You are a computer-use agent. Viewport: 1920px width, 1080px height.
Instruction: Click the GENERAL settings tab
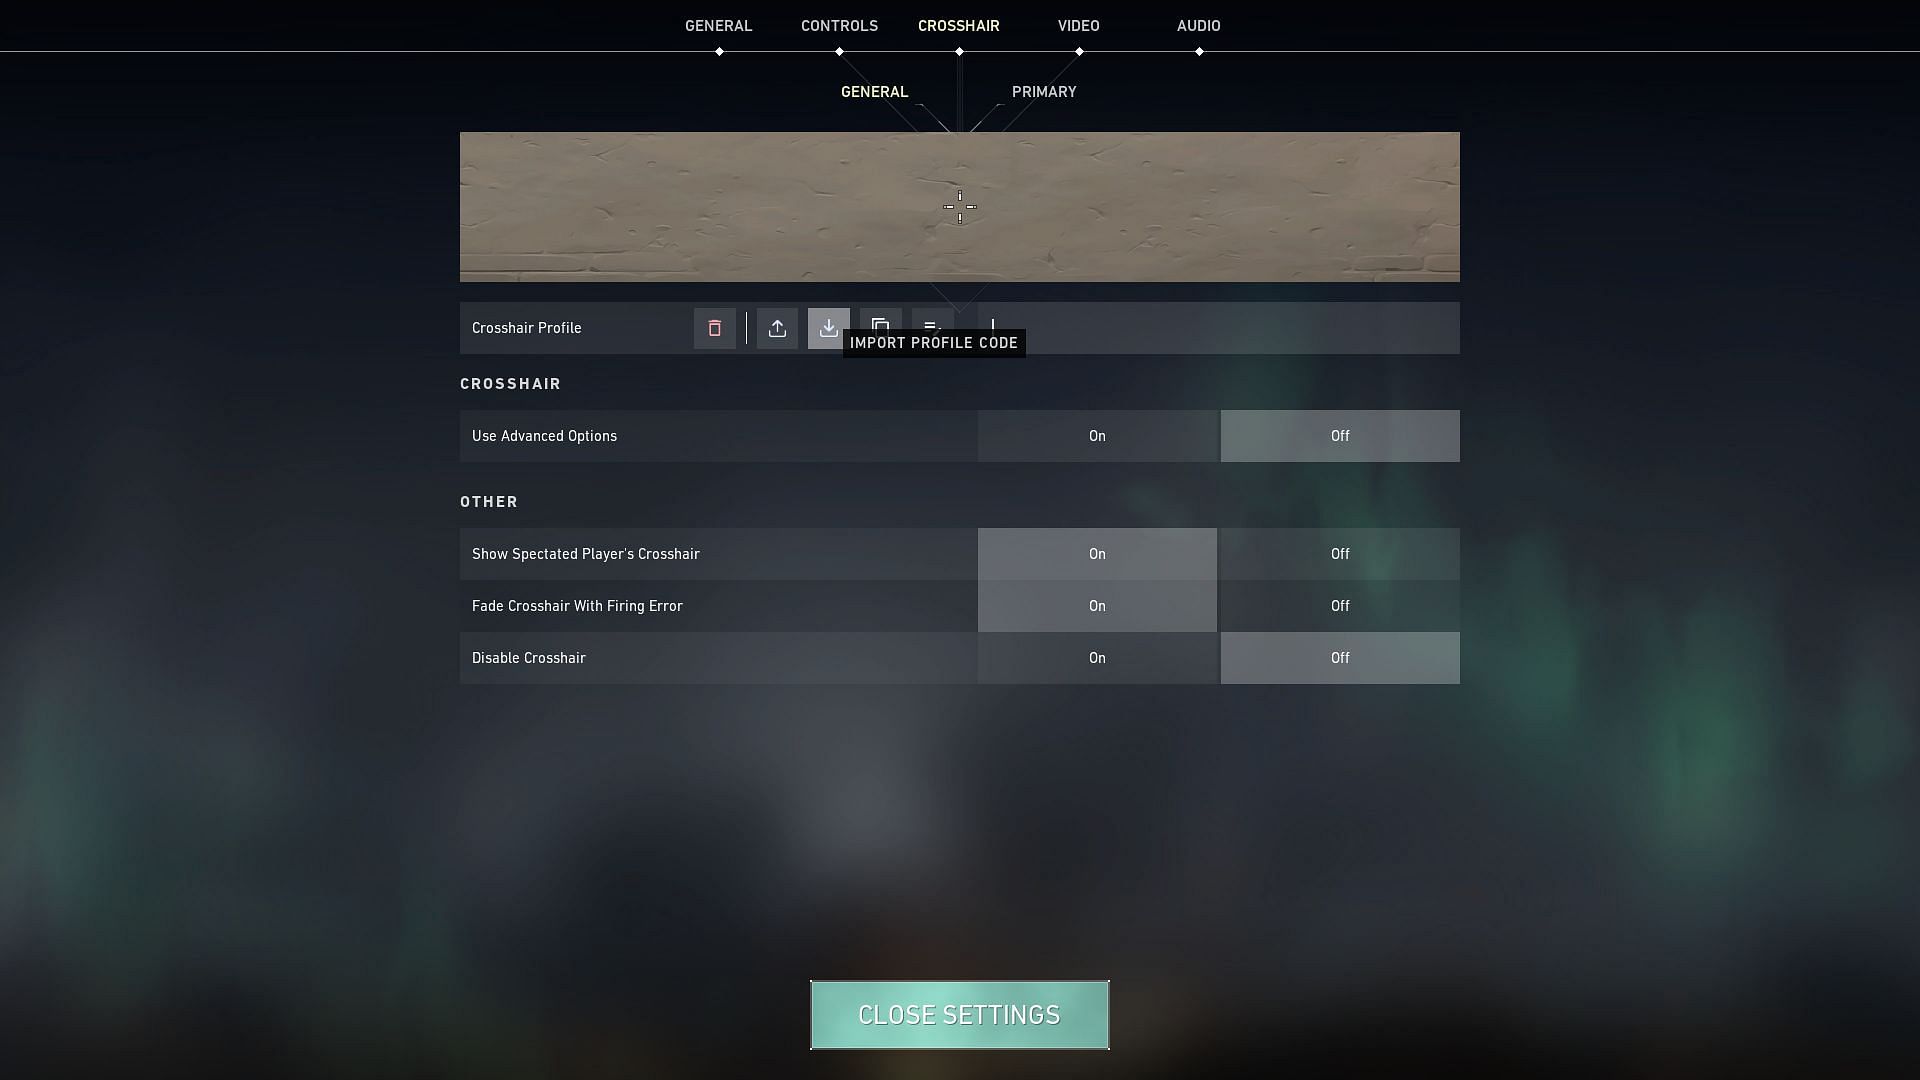[719, 25]
